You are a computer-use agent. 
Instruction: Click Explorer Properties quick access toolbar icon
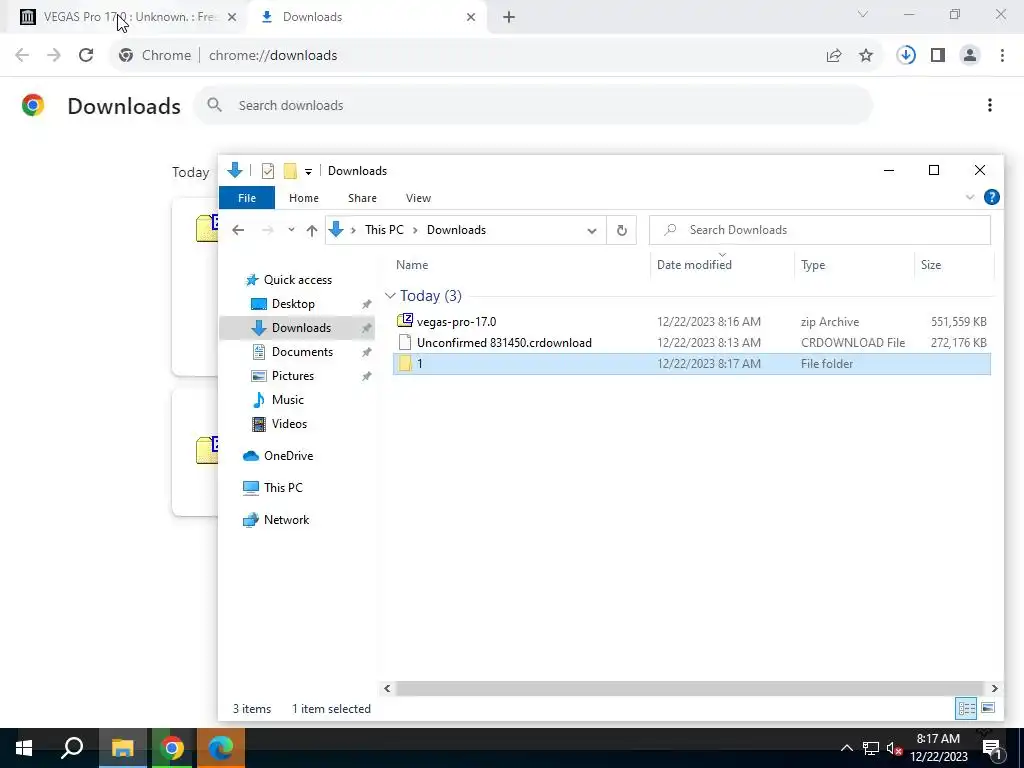point(268,171)
